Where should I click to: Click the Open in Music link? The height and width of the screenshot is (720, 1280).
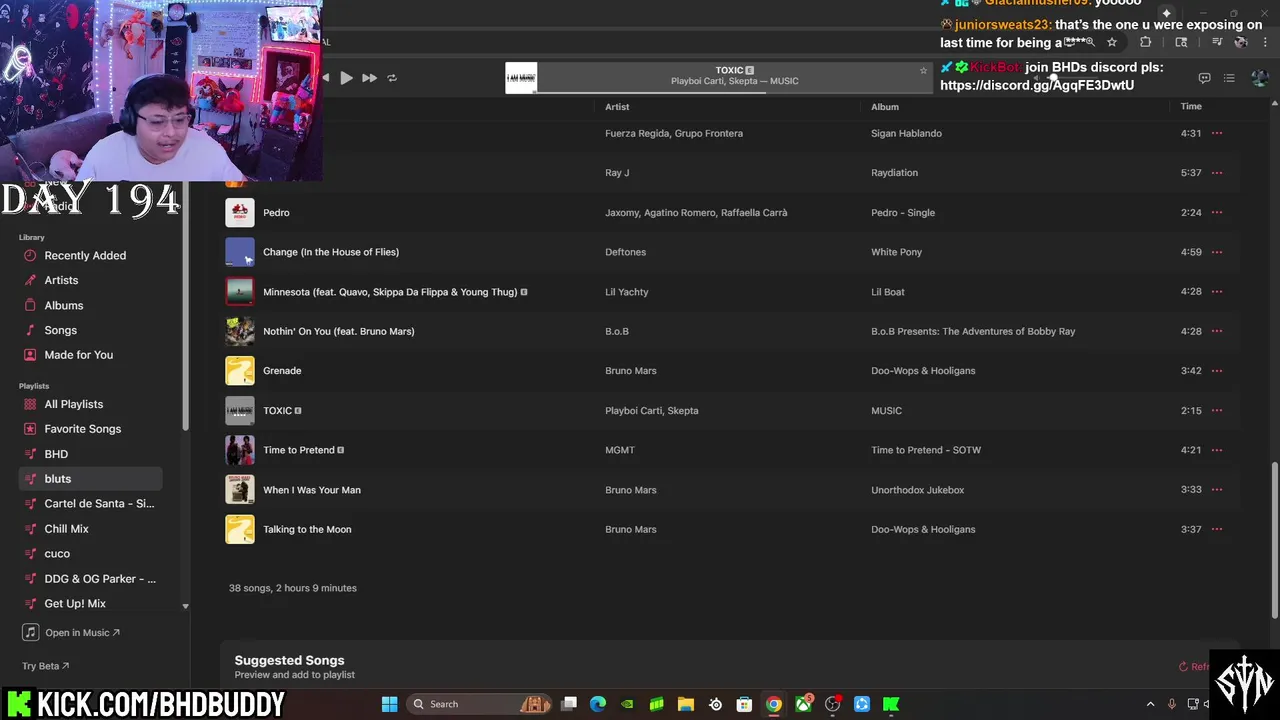point(71,633)
